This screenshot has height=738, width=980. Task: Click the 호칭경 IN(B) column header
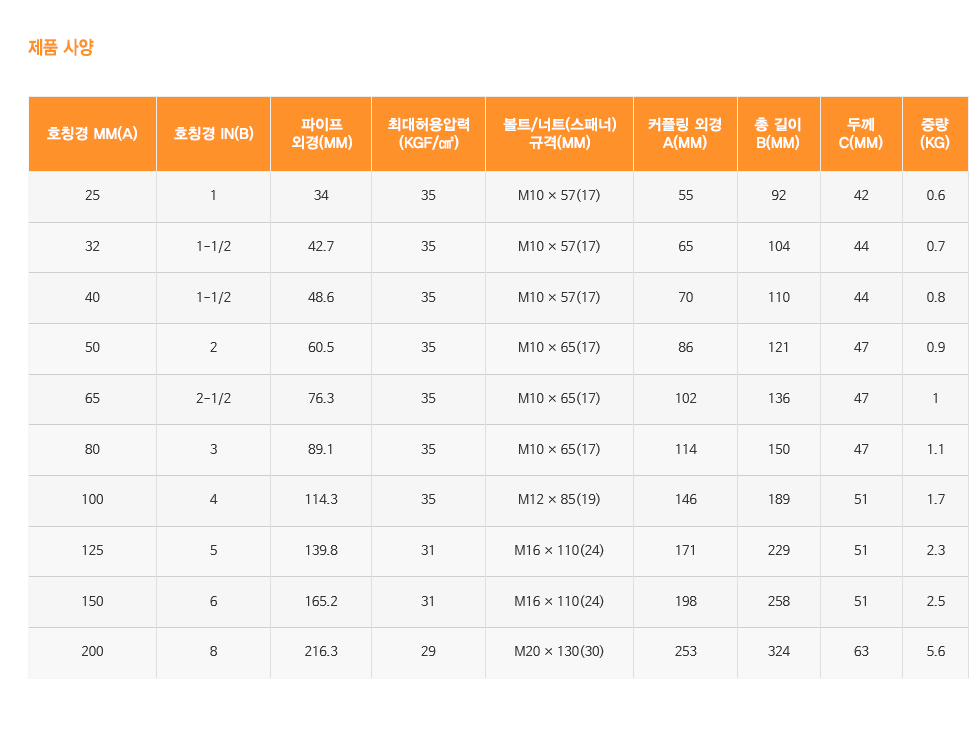213,134
